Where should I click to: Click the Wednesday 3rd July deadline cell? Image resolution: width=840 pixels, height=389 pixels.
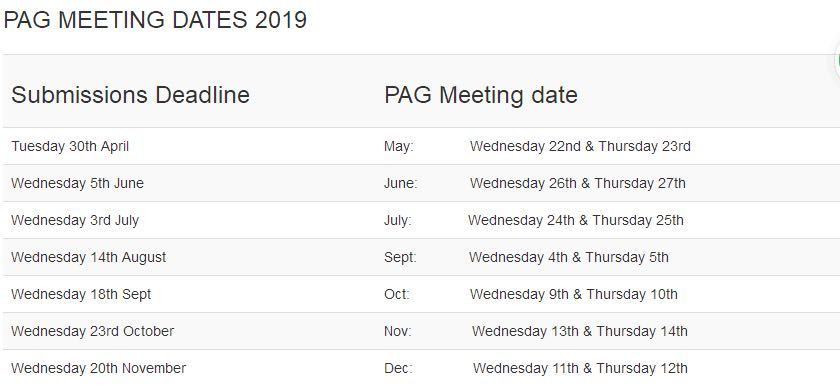click(74, 220)
